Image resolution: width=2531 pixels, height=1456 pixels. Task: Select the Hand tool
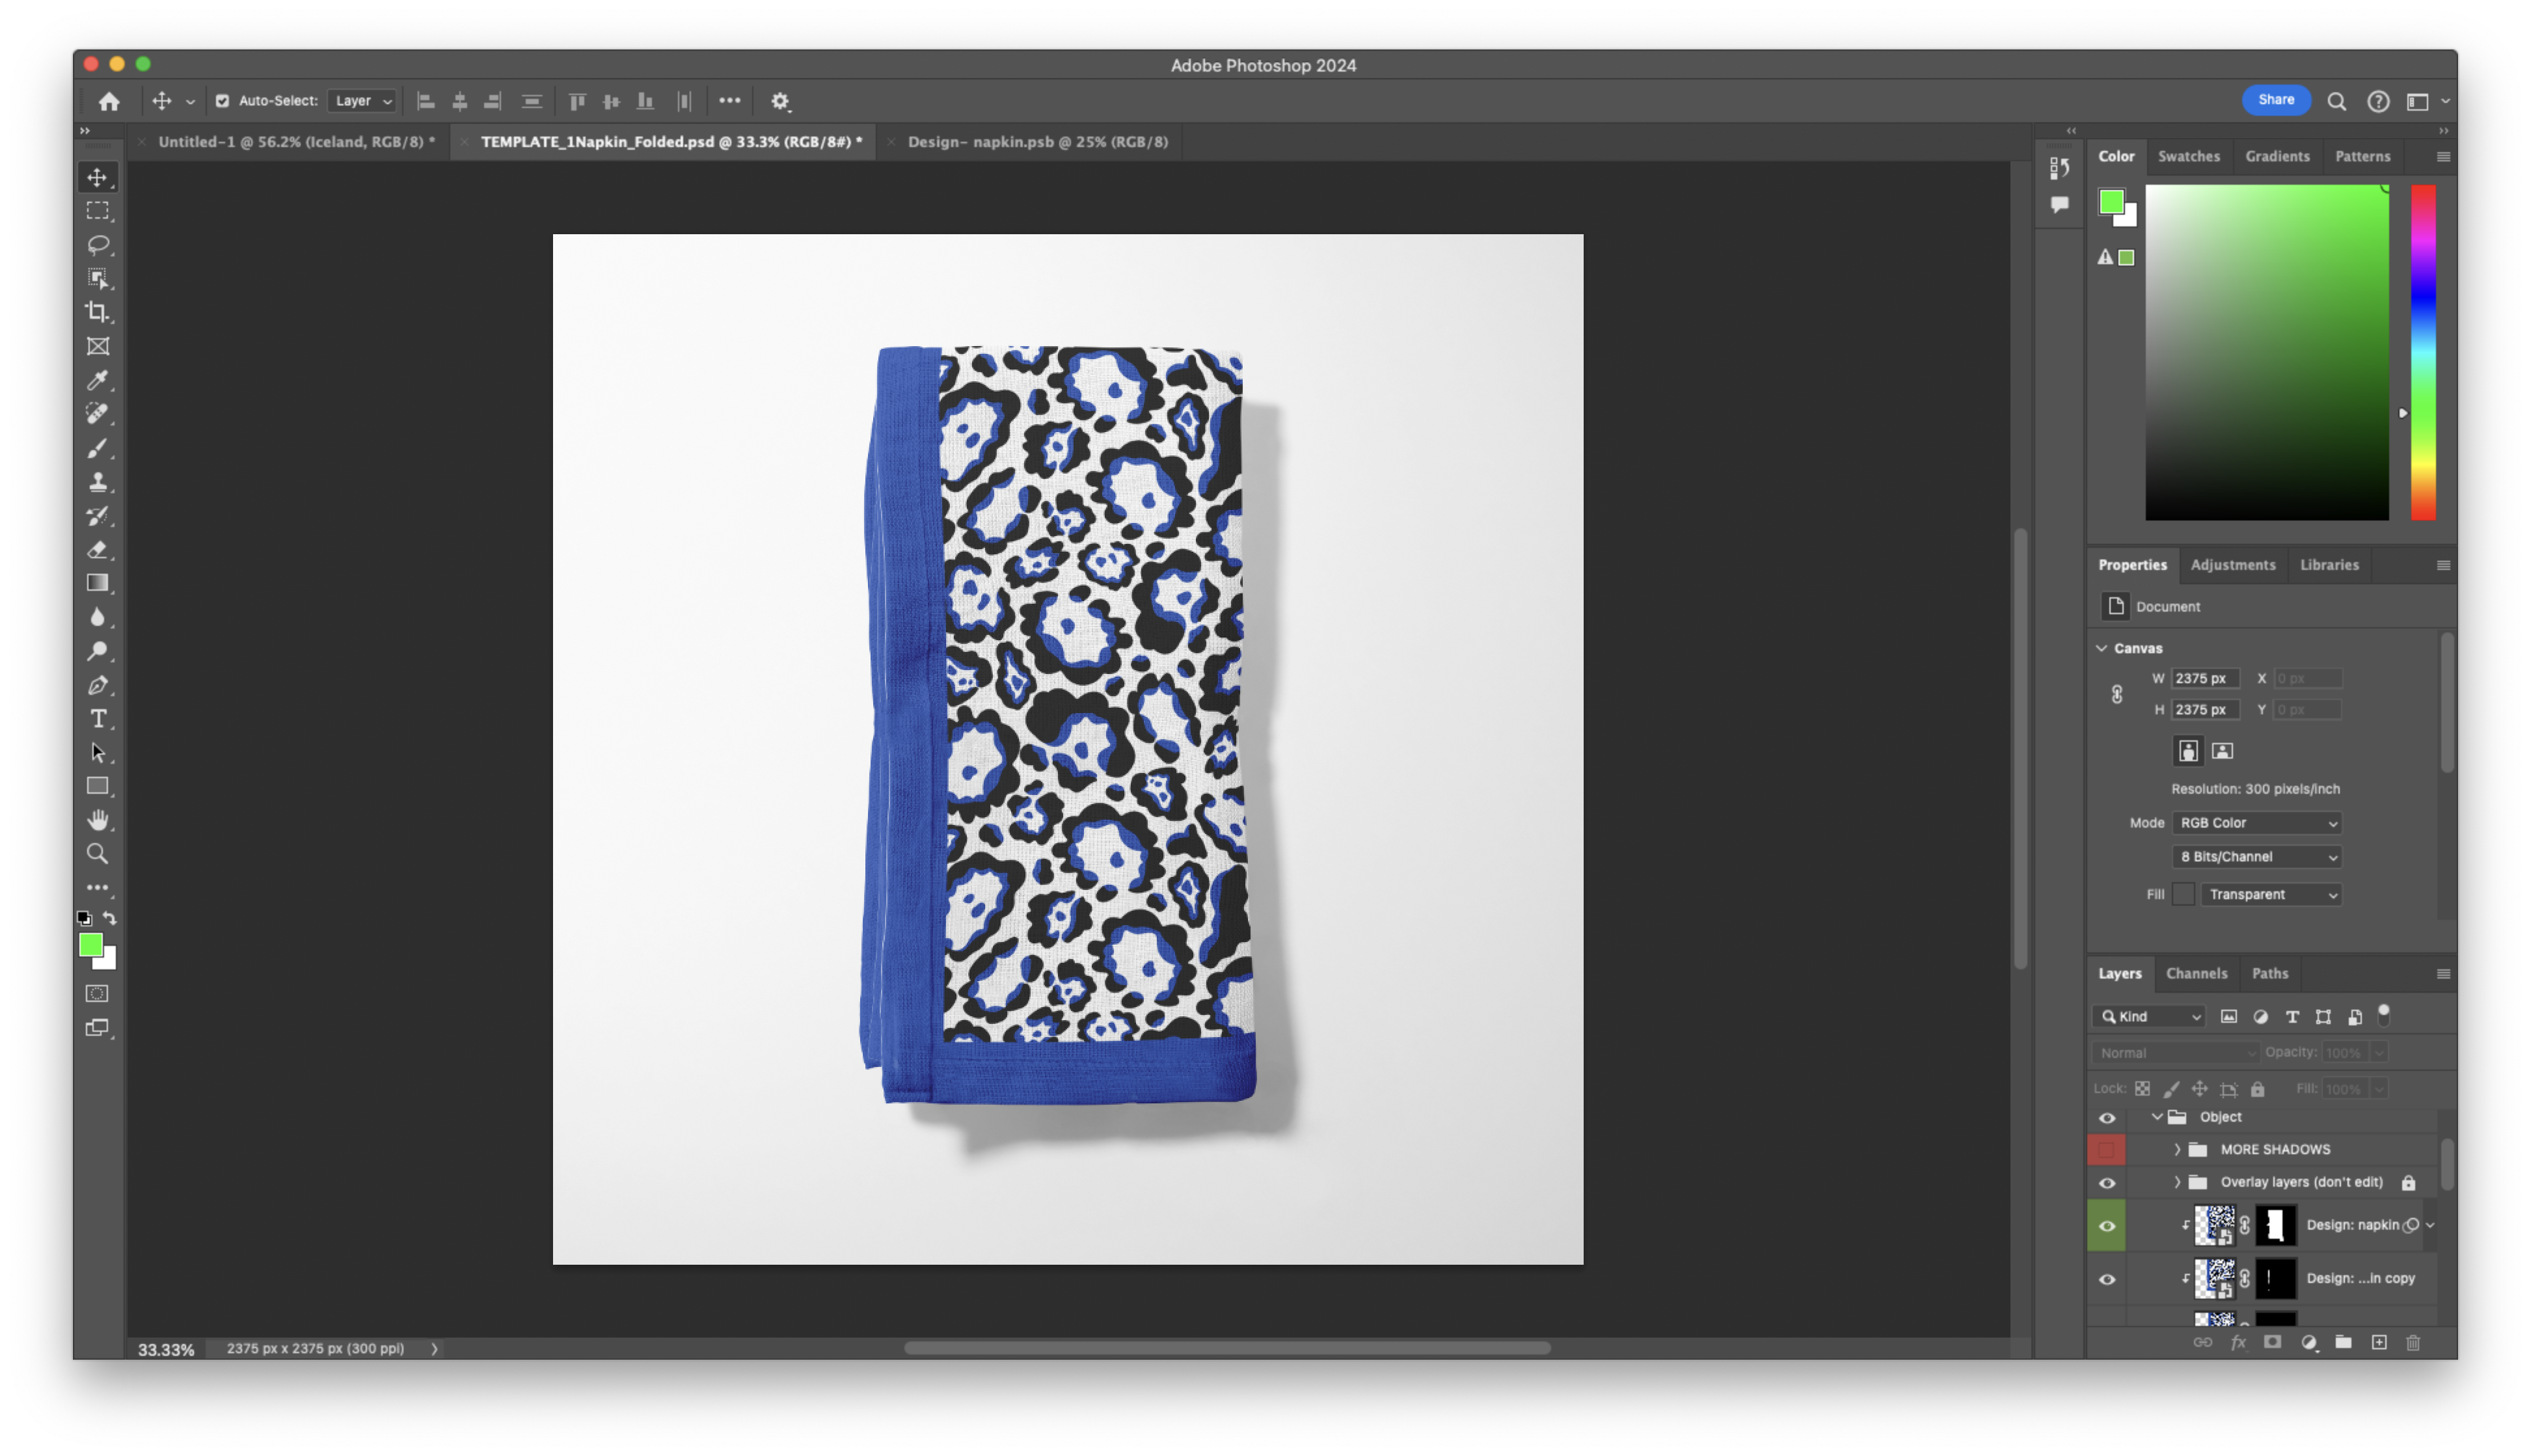click(x=97, y=820)
